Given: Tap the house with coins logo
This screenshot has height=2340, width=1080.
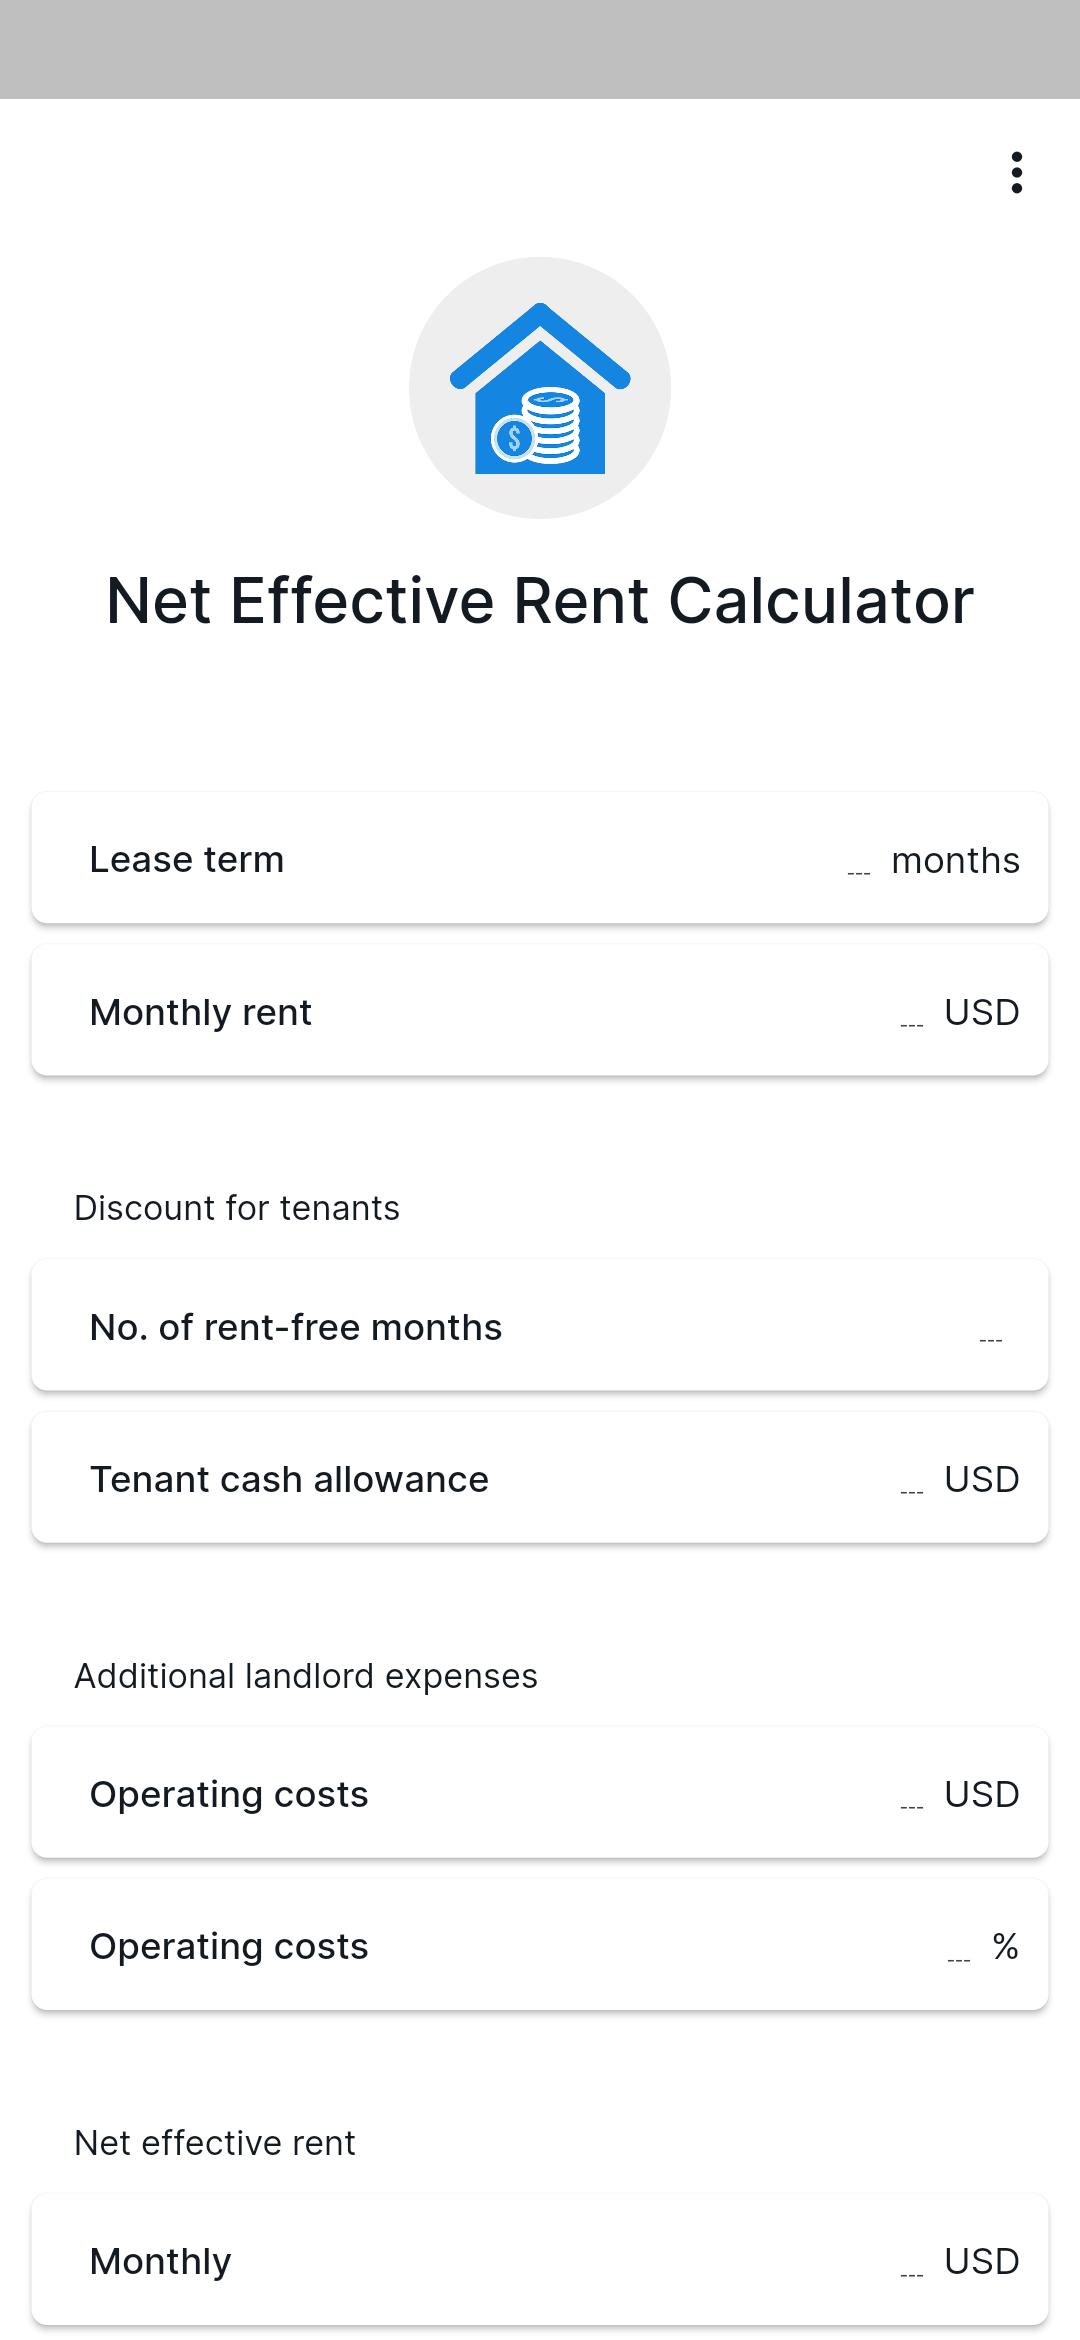Looking at the screenshot, I should (540, 388).
